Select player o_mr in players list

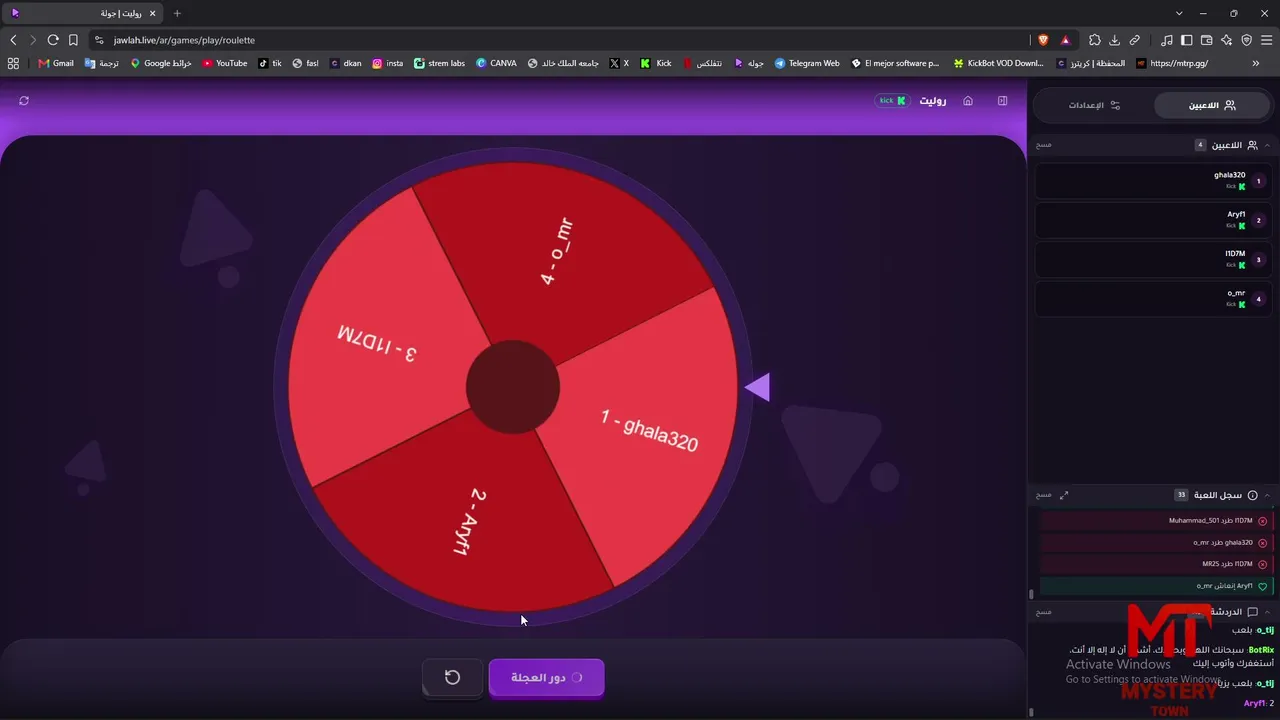[x=1153, y=298]
